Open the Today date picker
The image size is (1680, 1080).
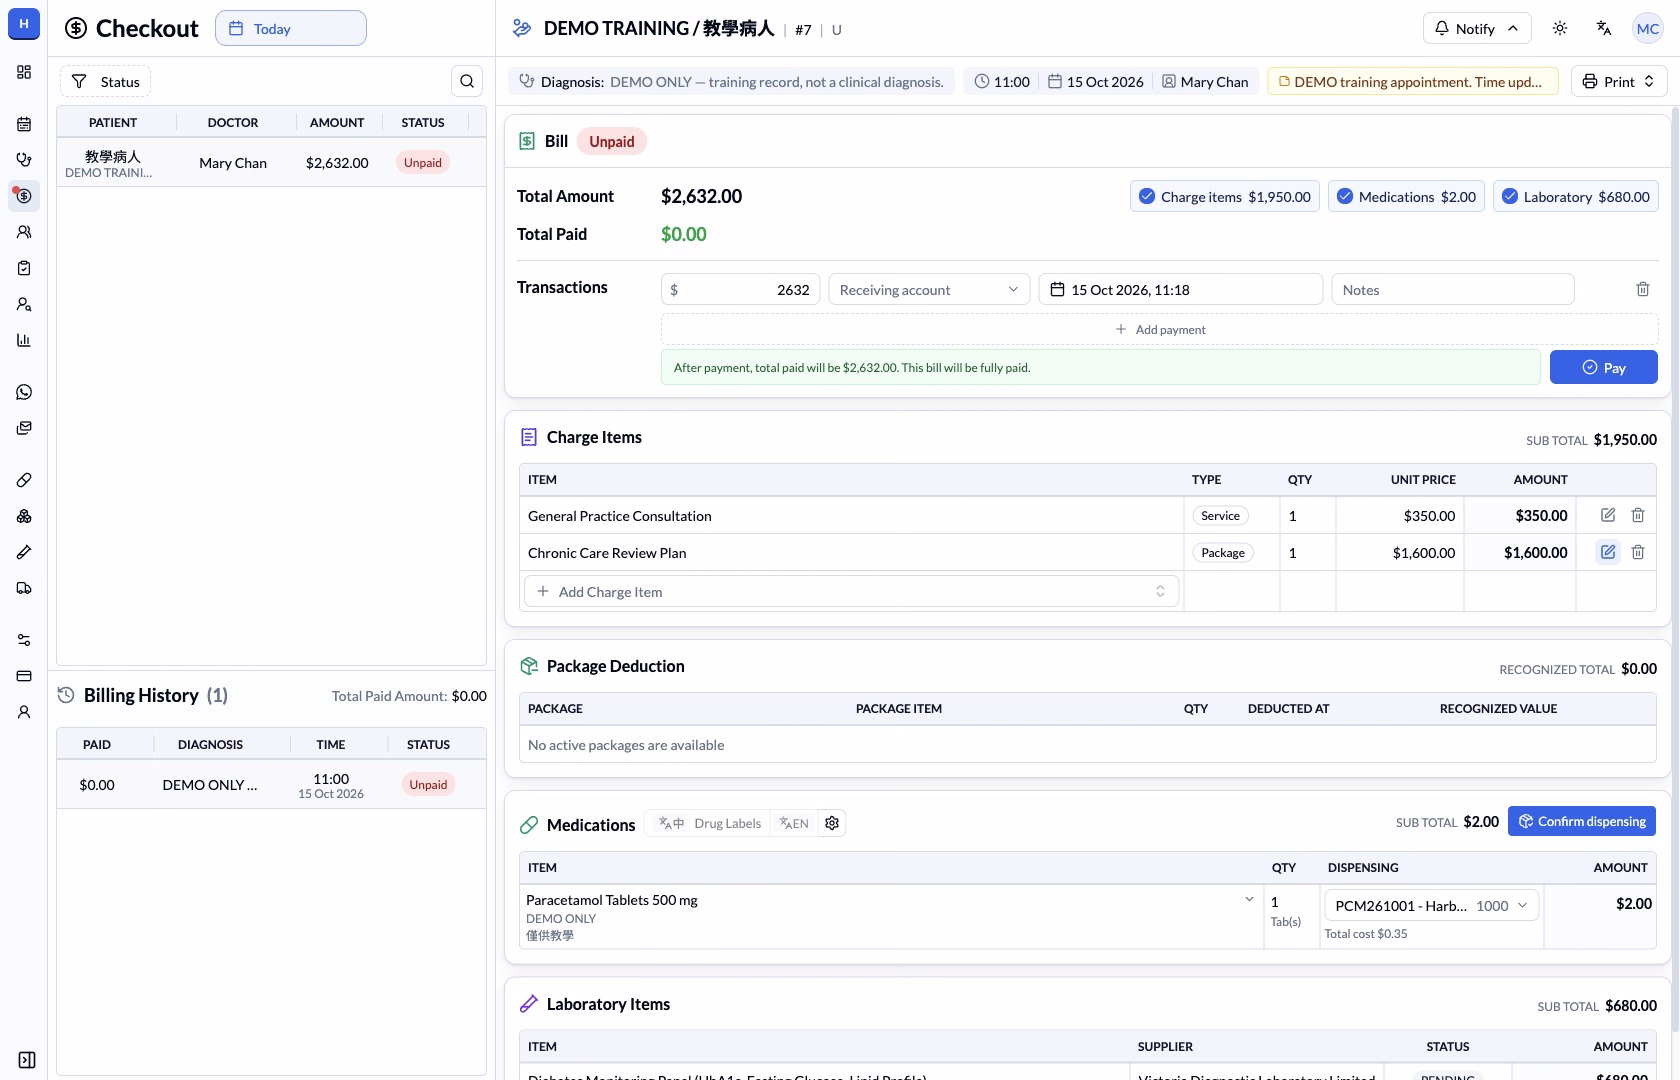click(291, 28)
